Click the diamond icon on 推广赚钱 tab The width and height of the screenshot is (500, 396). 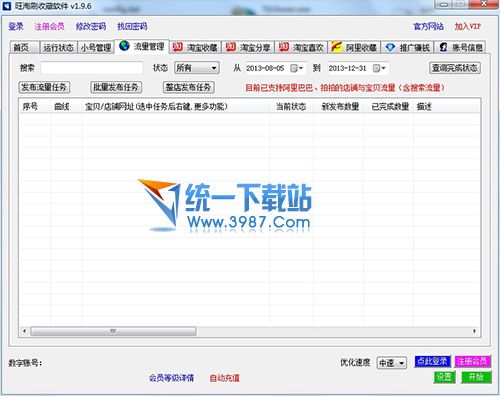(x=390, y=48)
